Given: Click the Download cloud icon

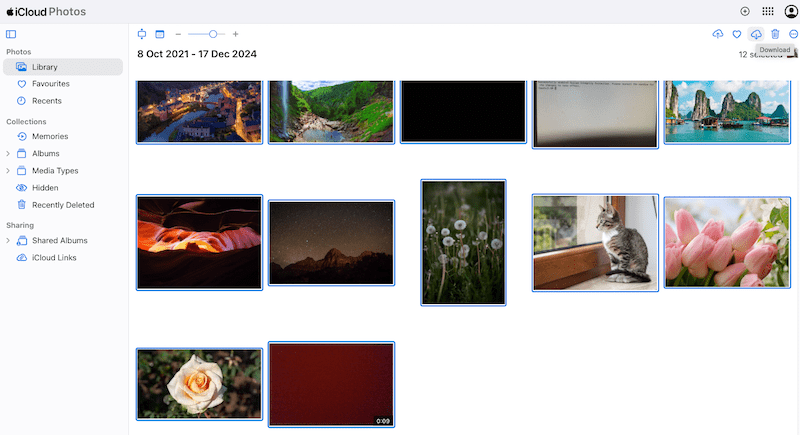Looking at the screenshot, I should click(x=756, y=34).
